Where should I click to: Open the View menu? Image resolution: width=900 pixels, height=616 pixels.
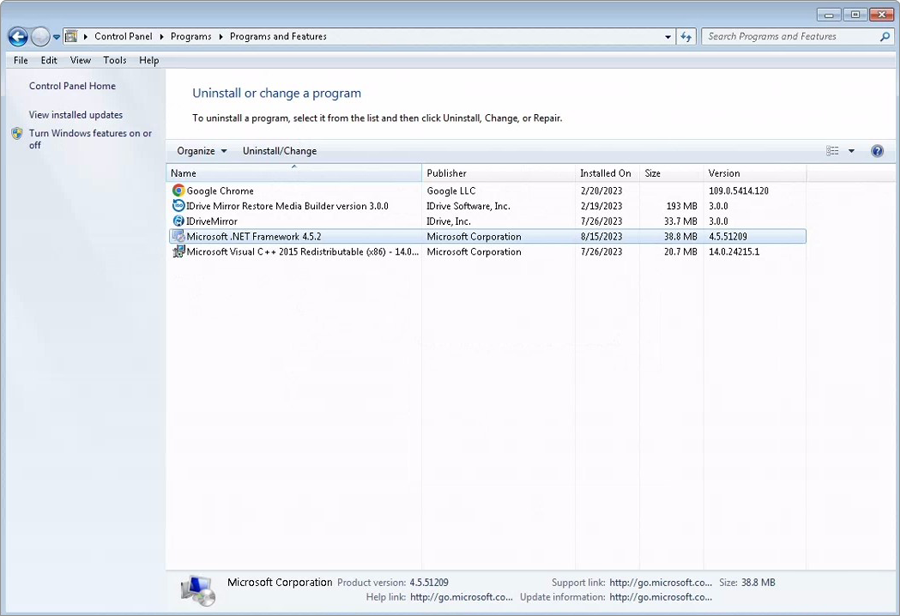pos(80,60)
